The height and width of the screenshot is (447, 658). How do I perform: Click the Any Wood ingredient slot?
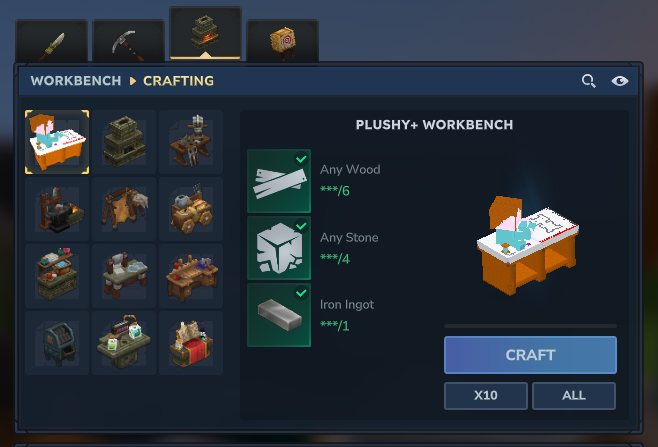[x=279, y=181]
